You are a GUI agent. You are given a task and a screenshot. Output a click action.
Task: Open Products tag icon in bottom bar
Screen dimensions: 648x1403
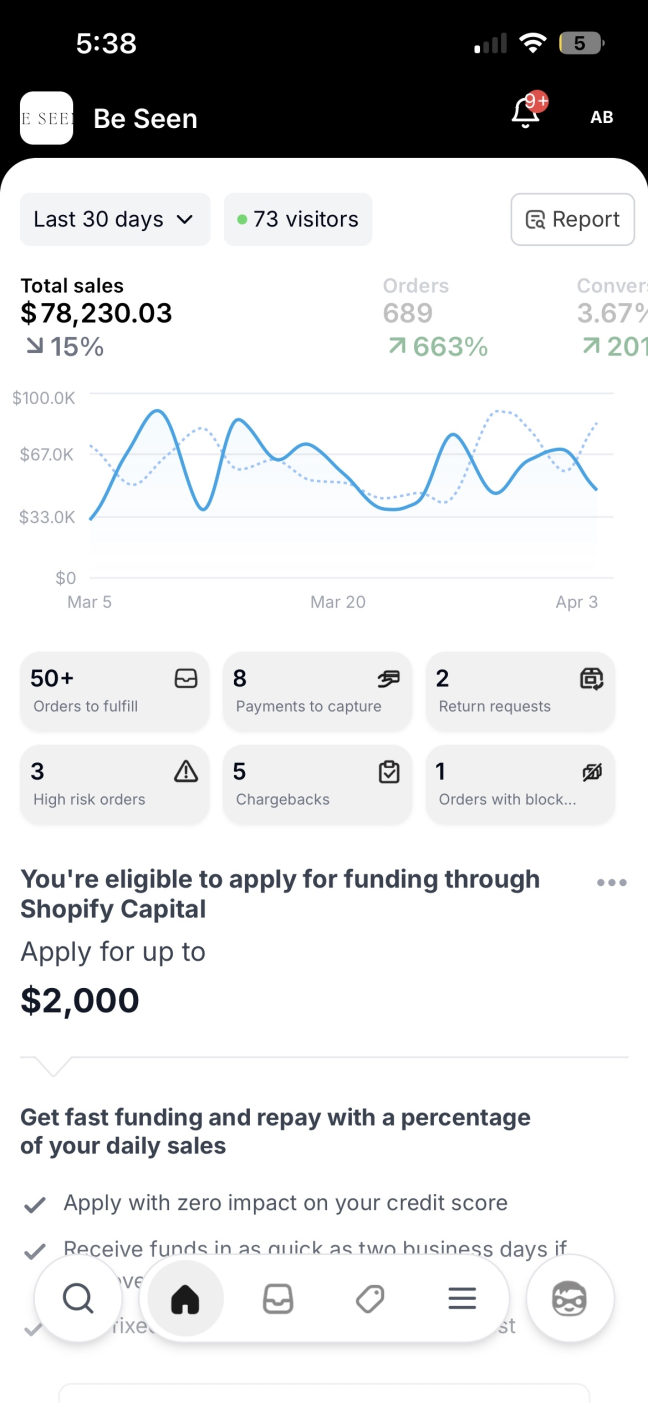(369, 1298)
